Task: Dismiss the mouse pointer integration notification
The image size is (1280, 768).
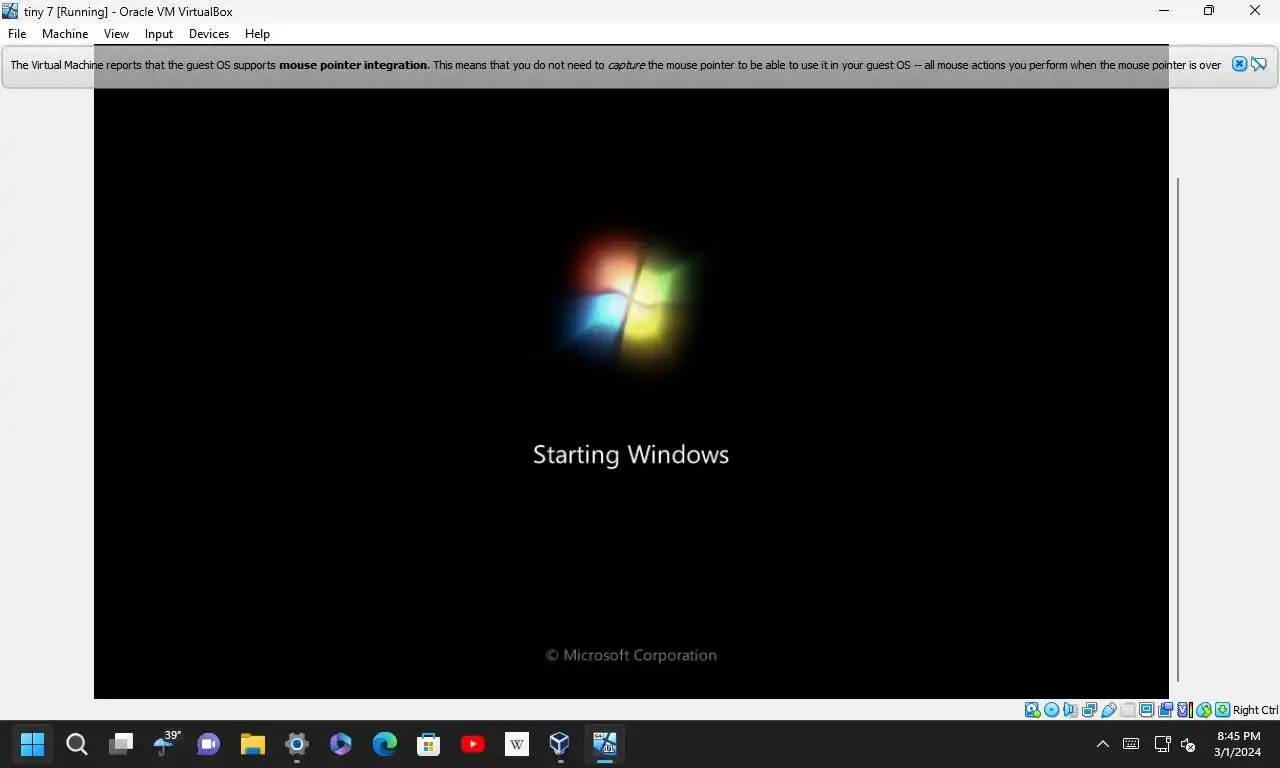Action: click(x=1239, y=64)
